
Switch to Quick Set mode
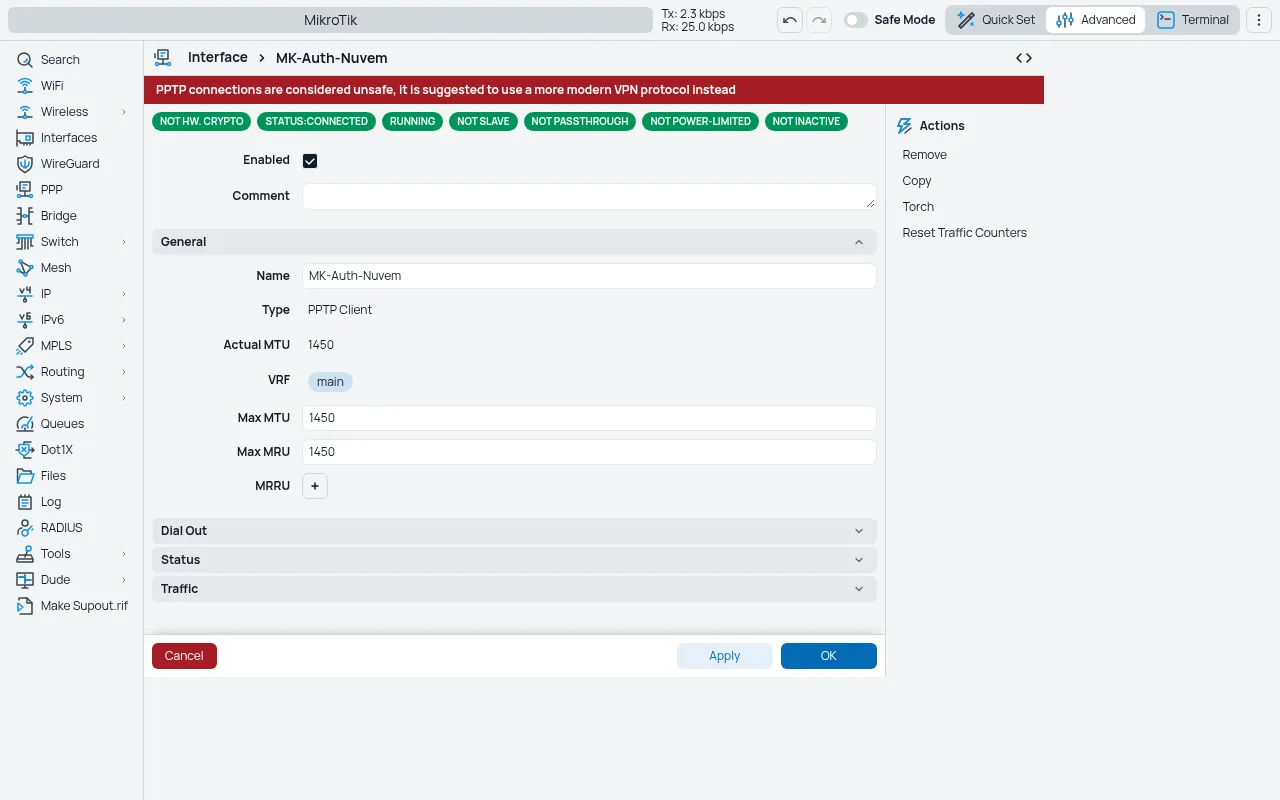click(x=996, y=20)
